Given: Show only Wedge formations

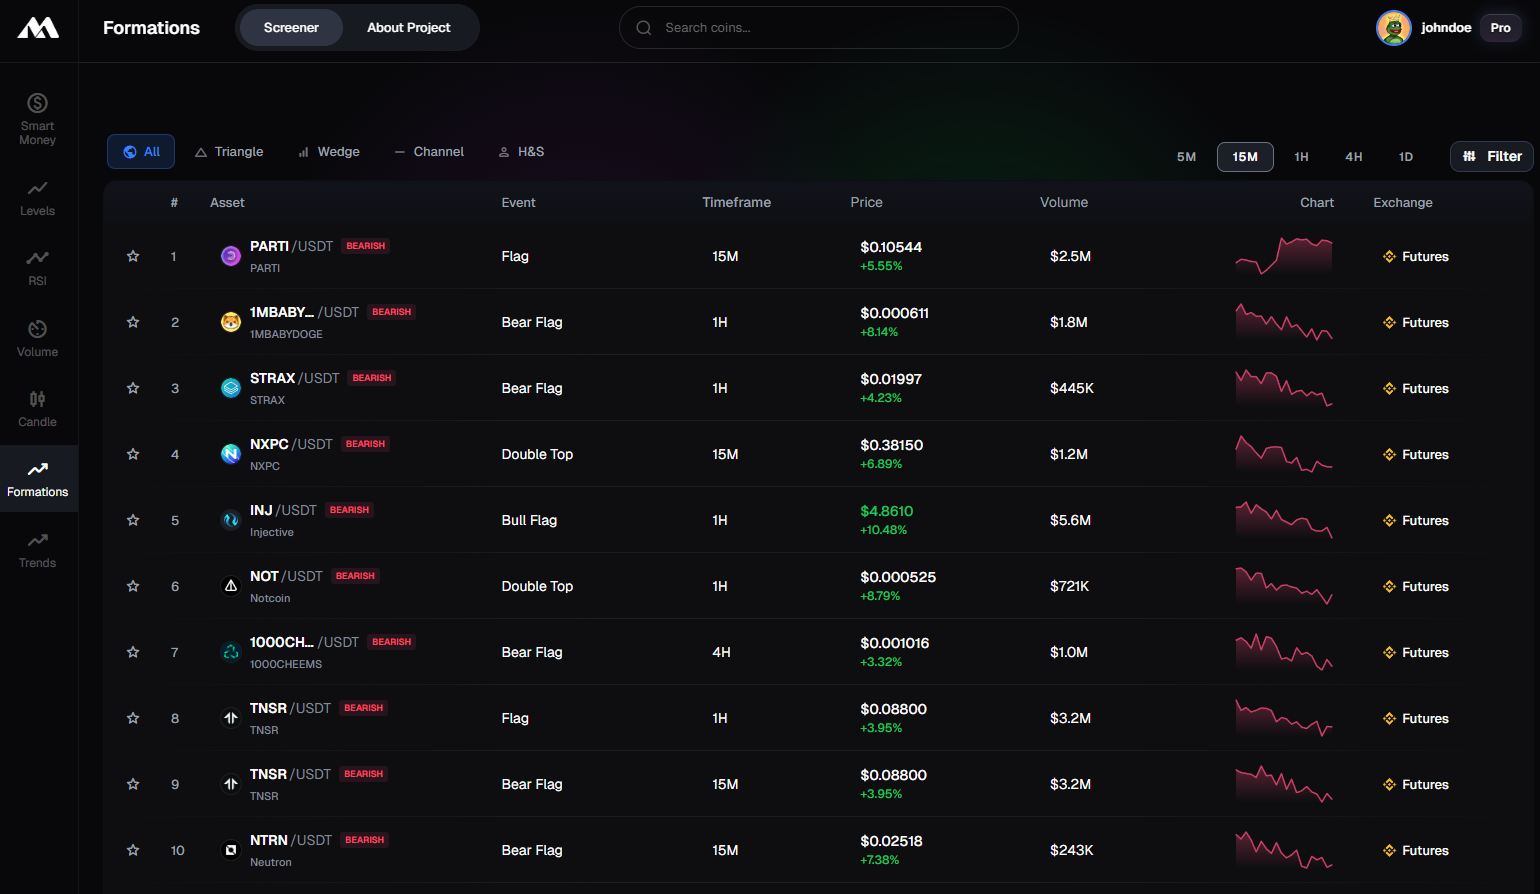Looking at the screenshot, I should tap(329, 152).
